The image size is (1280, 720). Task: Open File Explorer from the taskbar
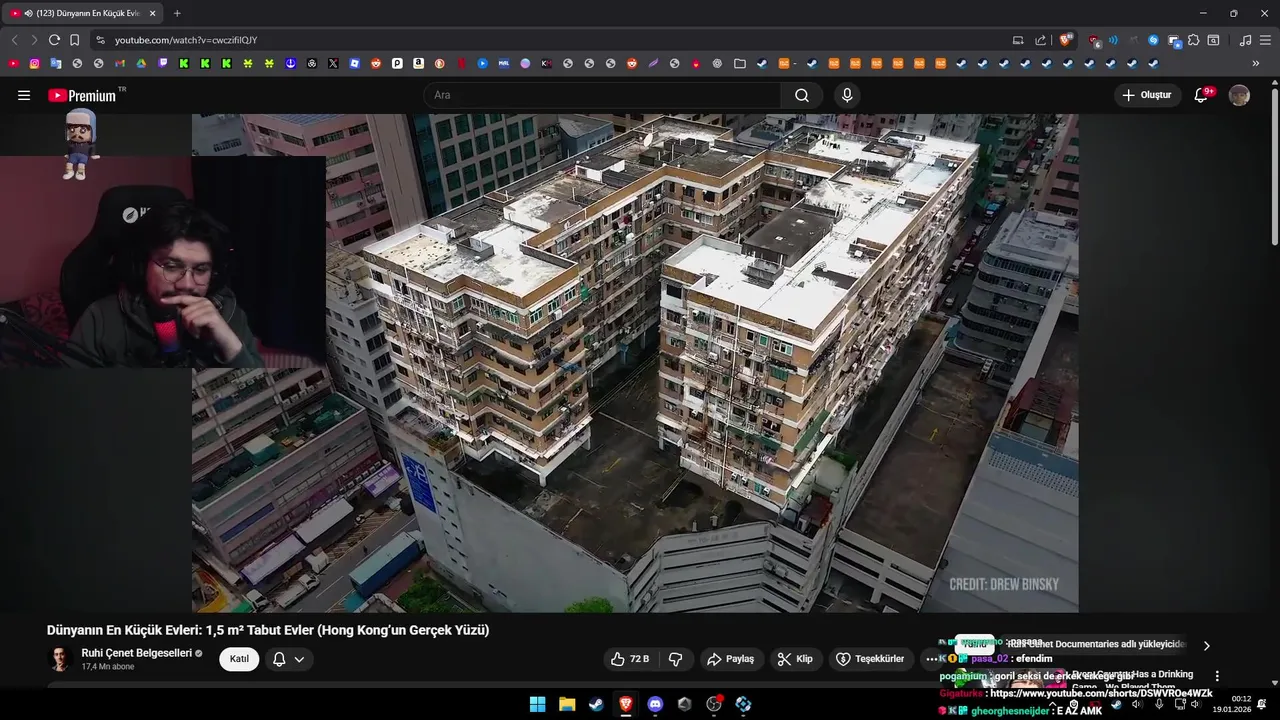tap(567, 704)
